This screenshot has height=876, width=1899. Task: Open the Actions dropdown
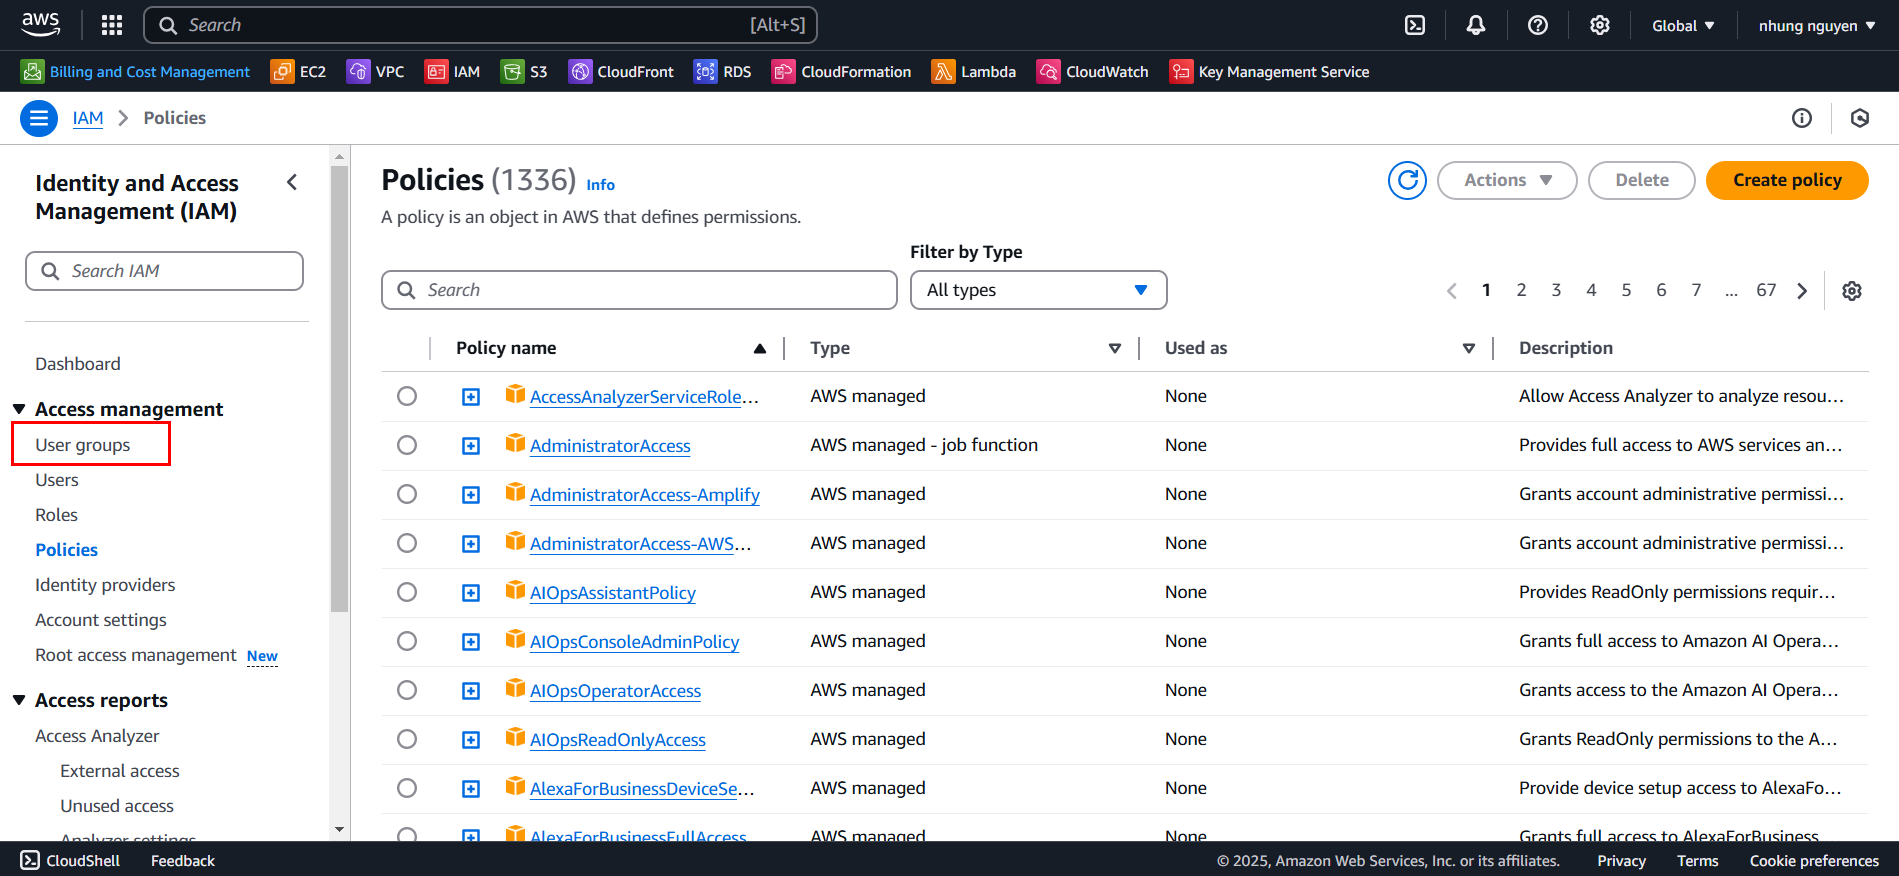(x=1507, y=180)
